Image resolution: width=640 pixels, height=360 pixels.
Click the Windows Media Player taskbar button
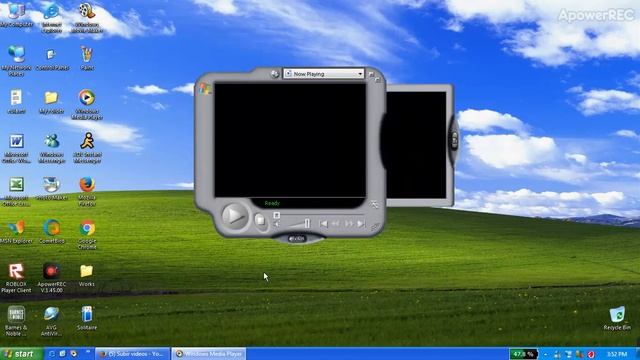point(209,354)
